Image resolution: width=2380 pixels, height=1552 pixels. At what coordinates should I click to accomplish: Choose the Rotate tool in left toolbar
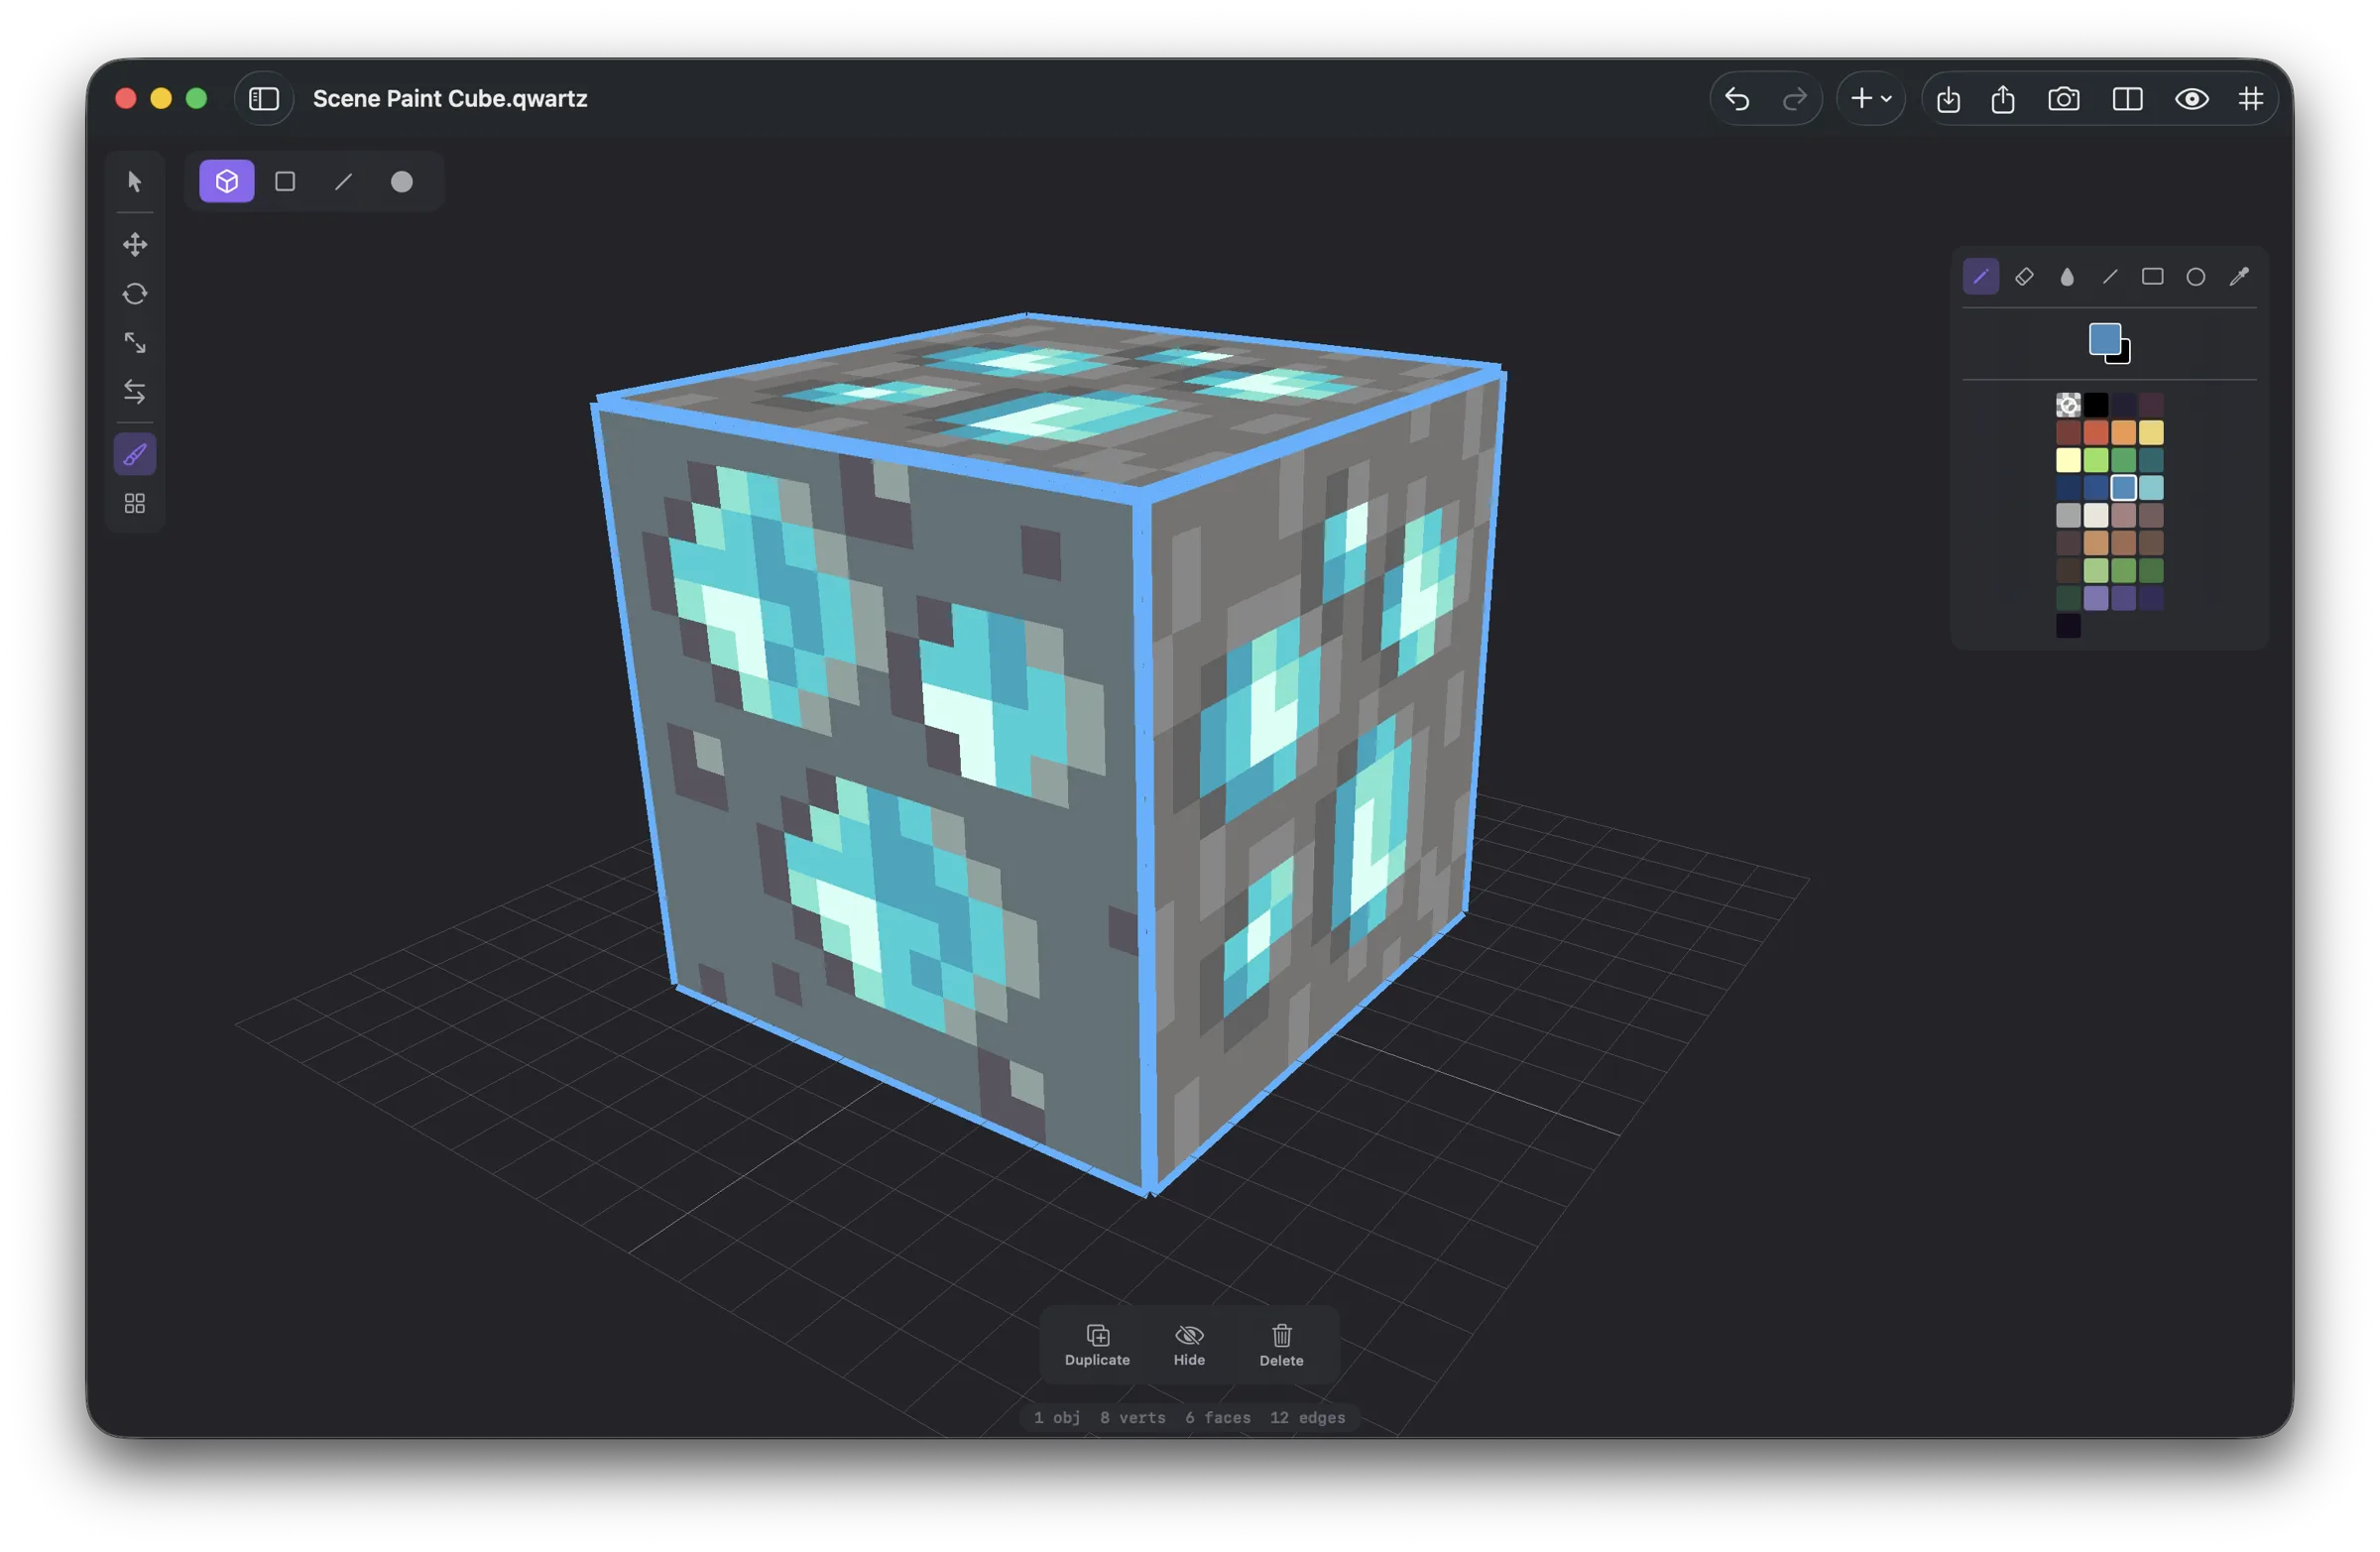click(135, 294)
